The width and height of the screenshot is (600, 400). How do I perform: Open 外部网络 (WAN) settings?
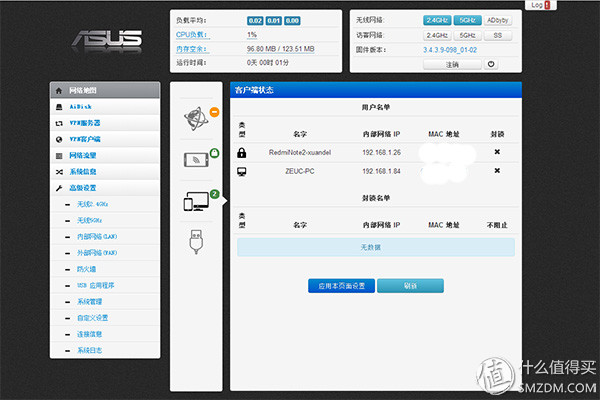pos(97,253)
